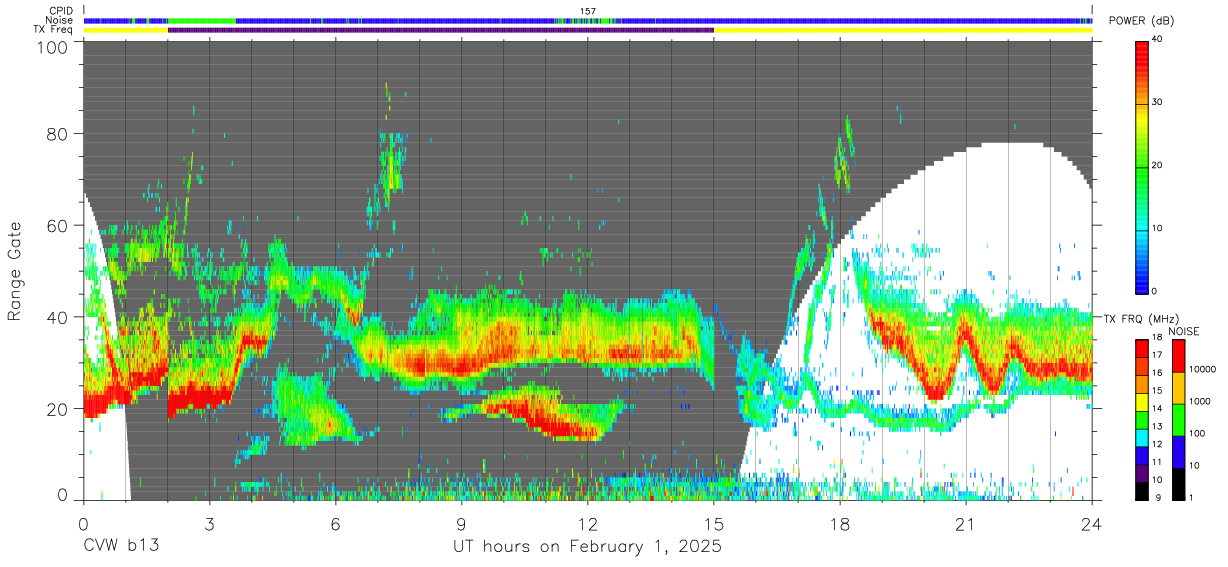Click the POWER (dB) legend title
This screenshot has height=567, width=1228.
[x=1141, y=22]
